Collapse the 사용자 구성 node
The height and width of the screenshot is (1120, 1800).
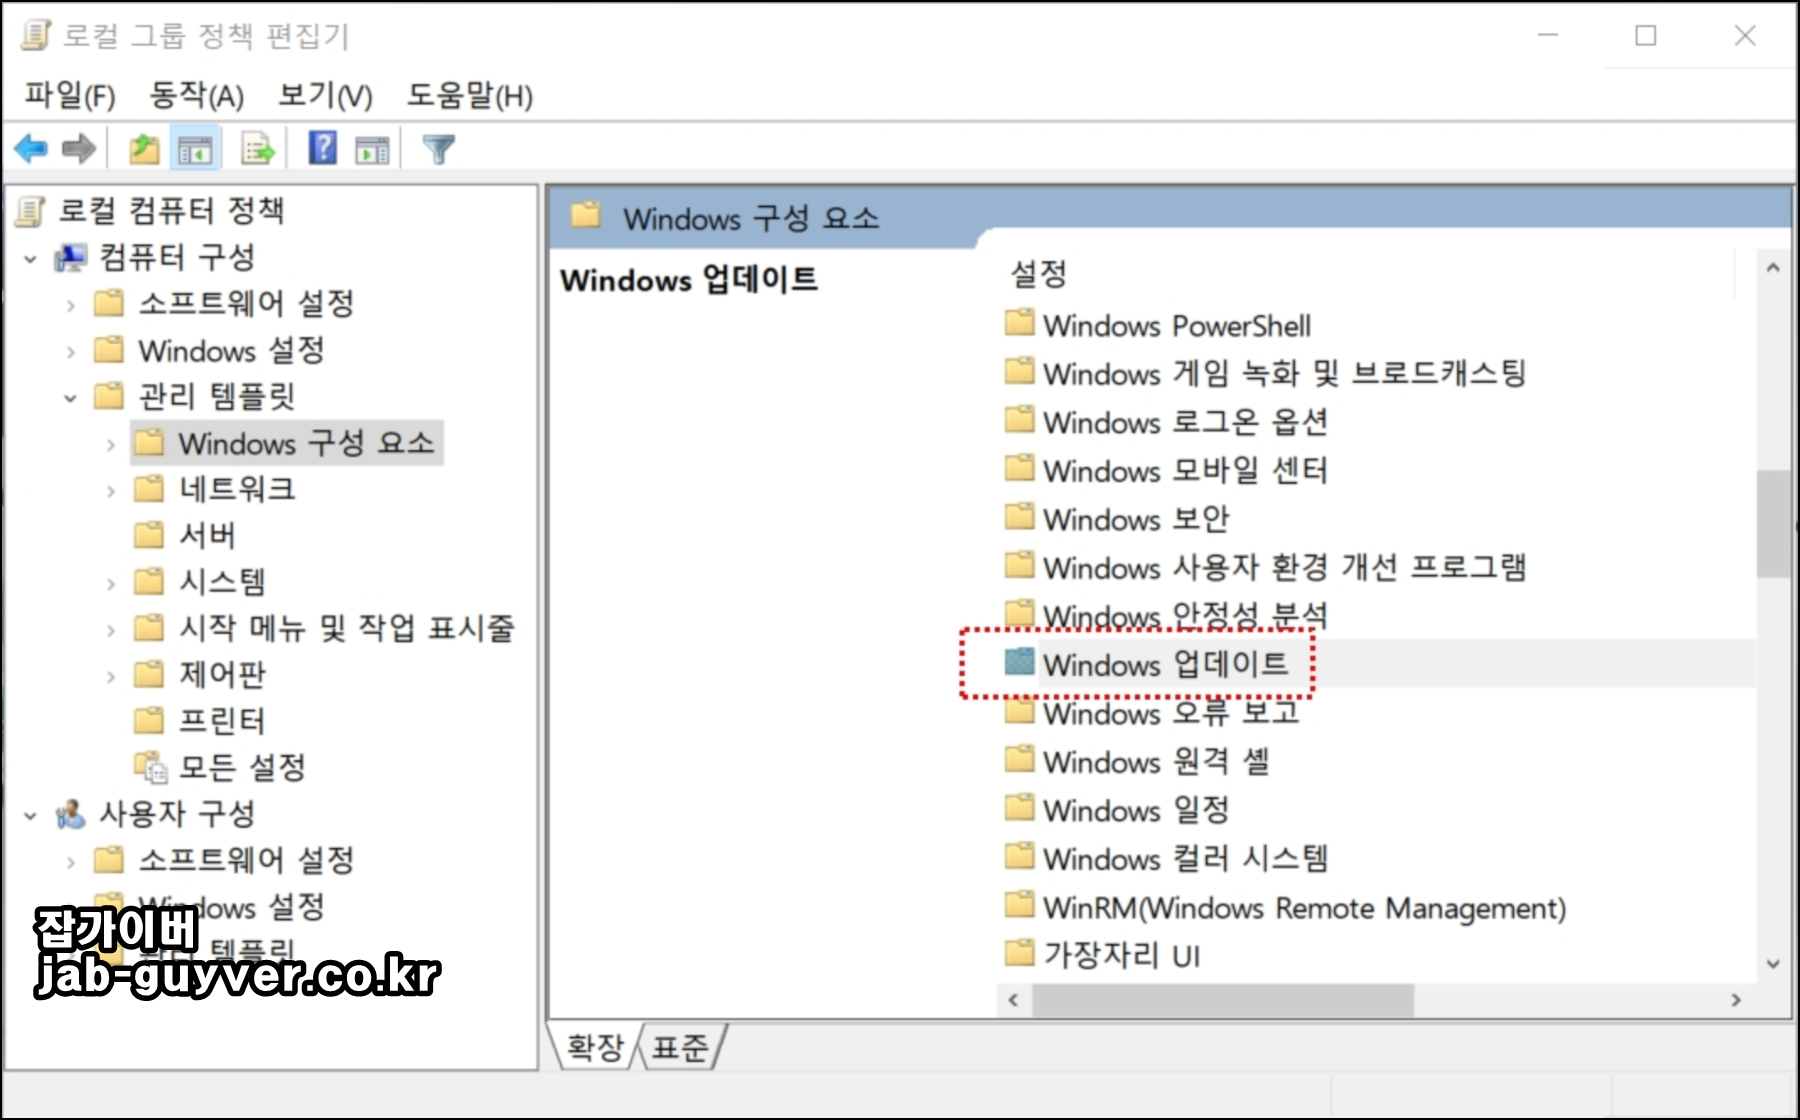click(30, 816)
